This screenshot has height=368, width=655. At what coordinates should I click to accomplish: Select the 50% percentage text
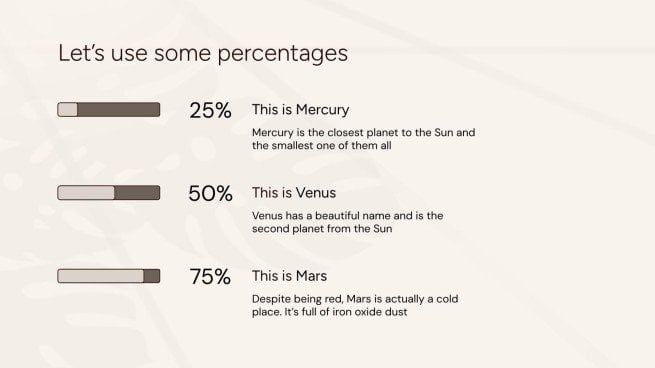(x=210, y=193)
